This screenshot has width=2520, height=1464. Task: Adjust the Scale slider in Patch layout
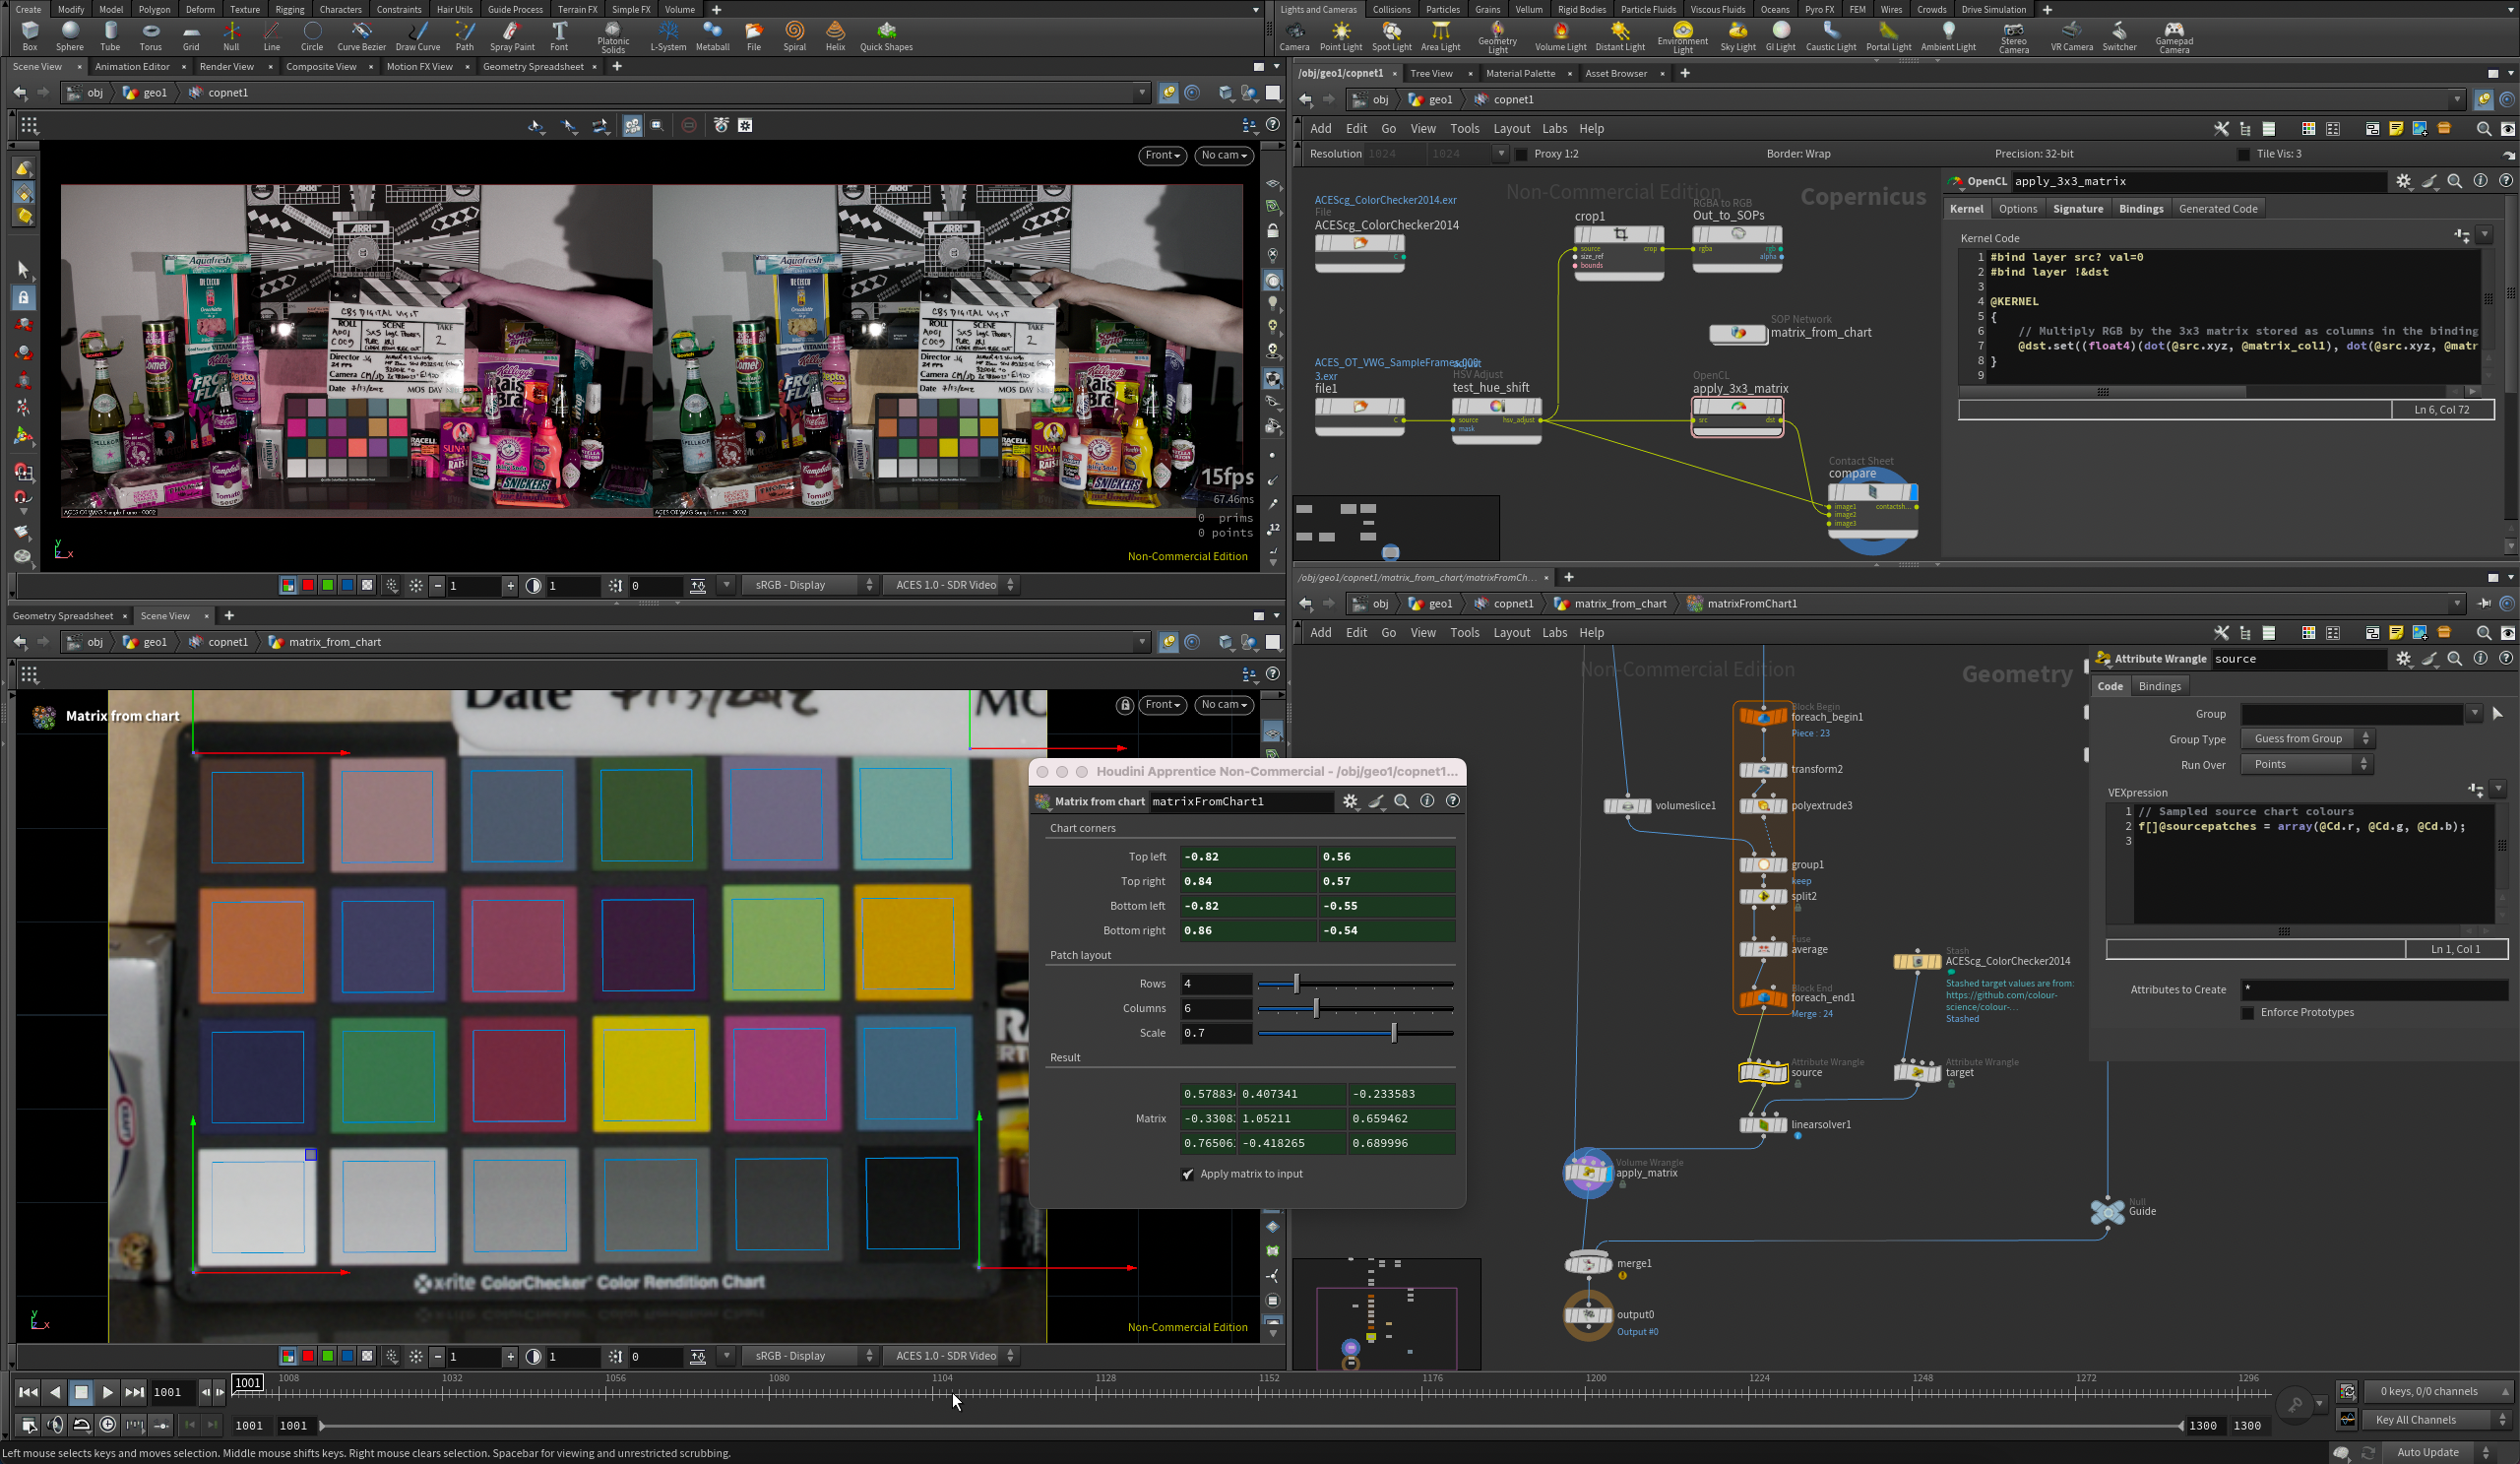1393,1033
